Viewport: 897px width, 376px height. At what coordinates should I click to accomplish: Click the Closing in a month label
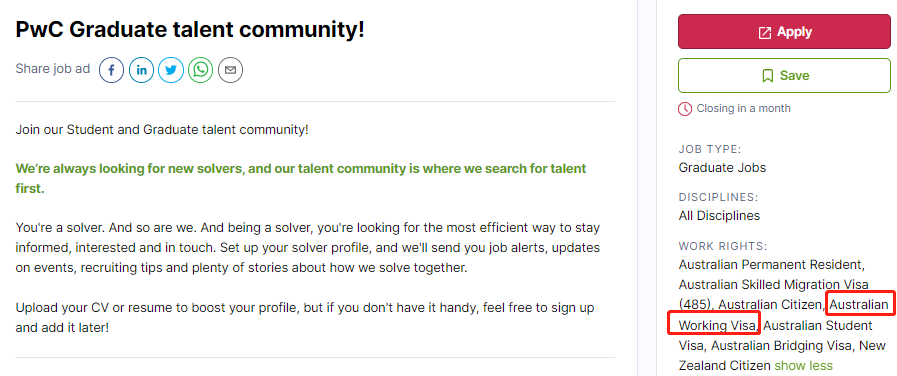tap(743, 108)
